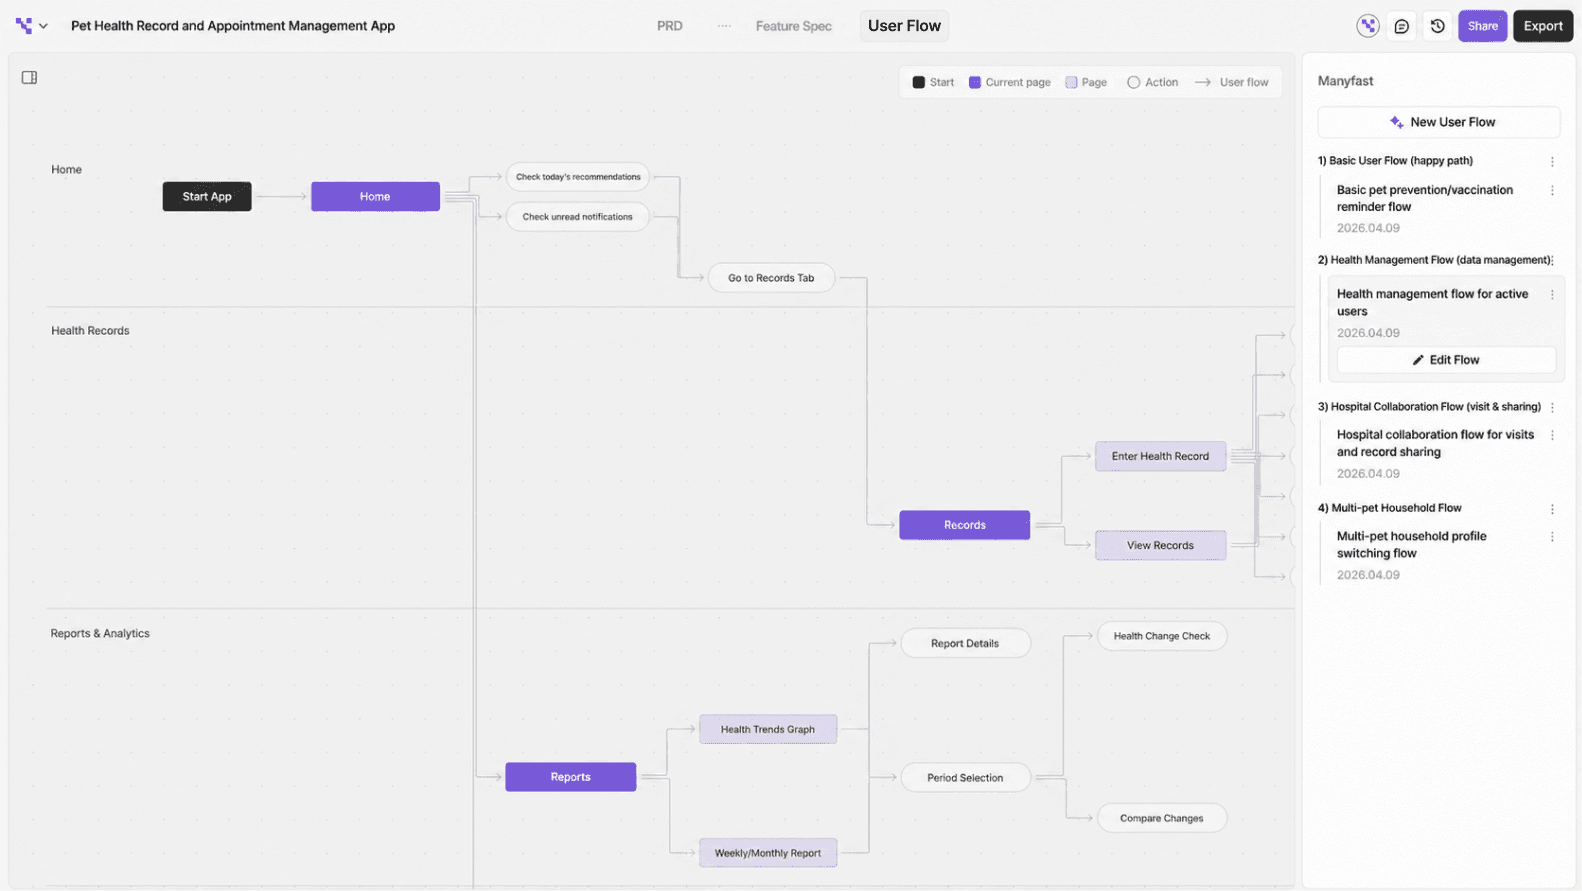Image resolution: width=1582 pixels, height=891 pixels.
Task: Click Health Change Check node
Action: tap(1162, 636)
